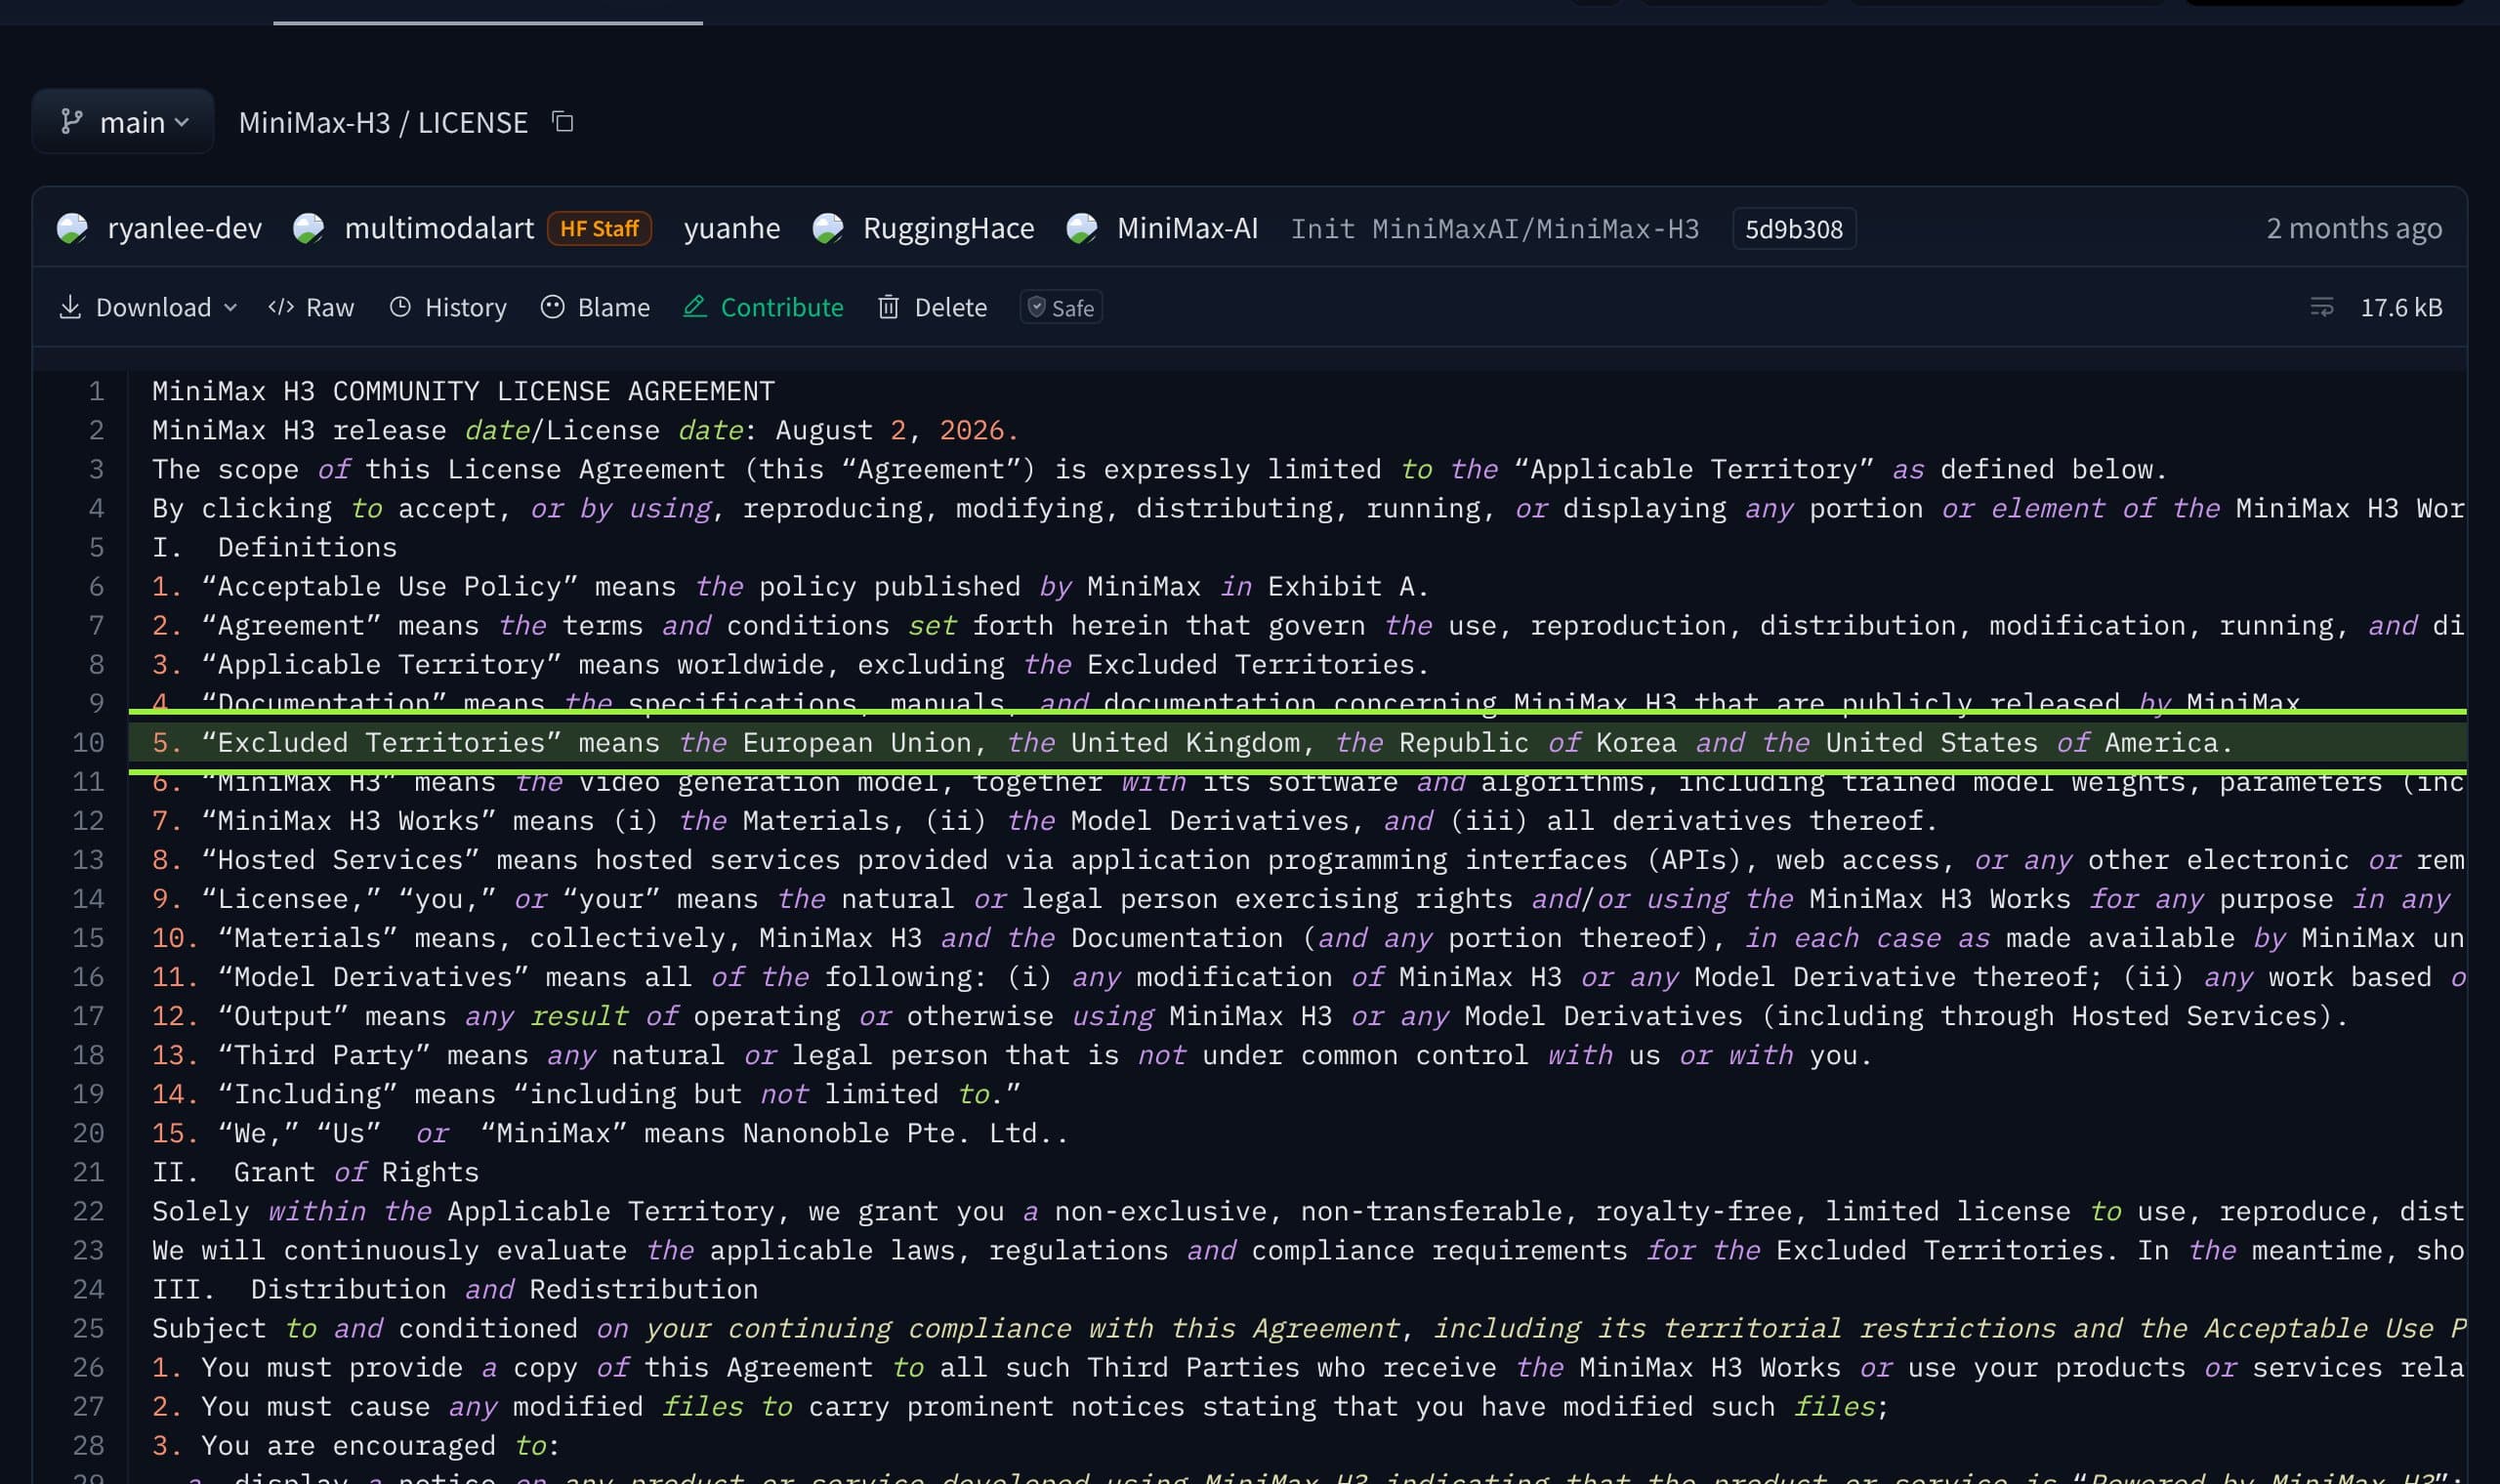Open the MiniMax-H3 repository breadcrumb
2500x1484 pixels.
(314, 122)
